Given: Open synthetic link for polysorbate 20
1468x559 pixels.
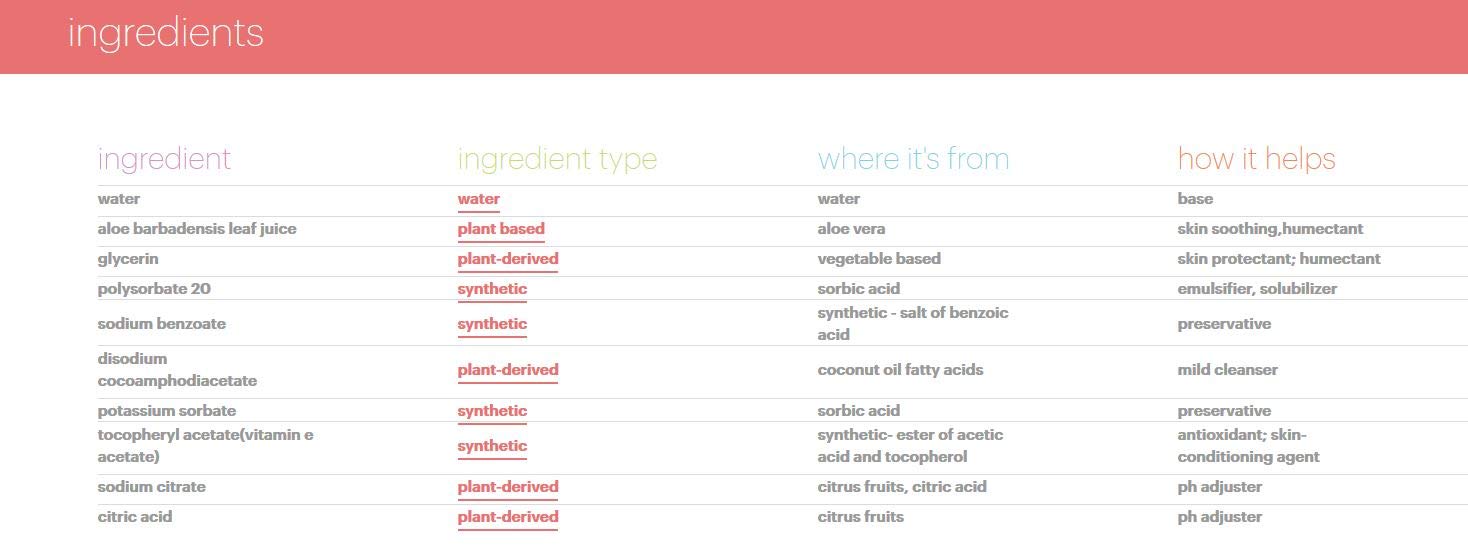Looking at the screenshot, I should pos(492,289).
